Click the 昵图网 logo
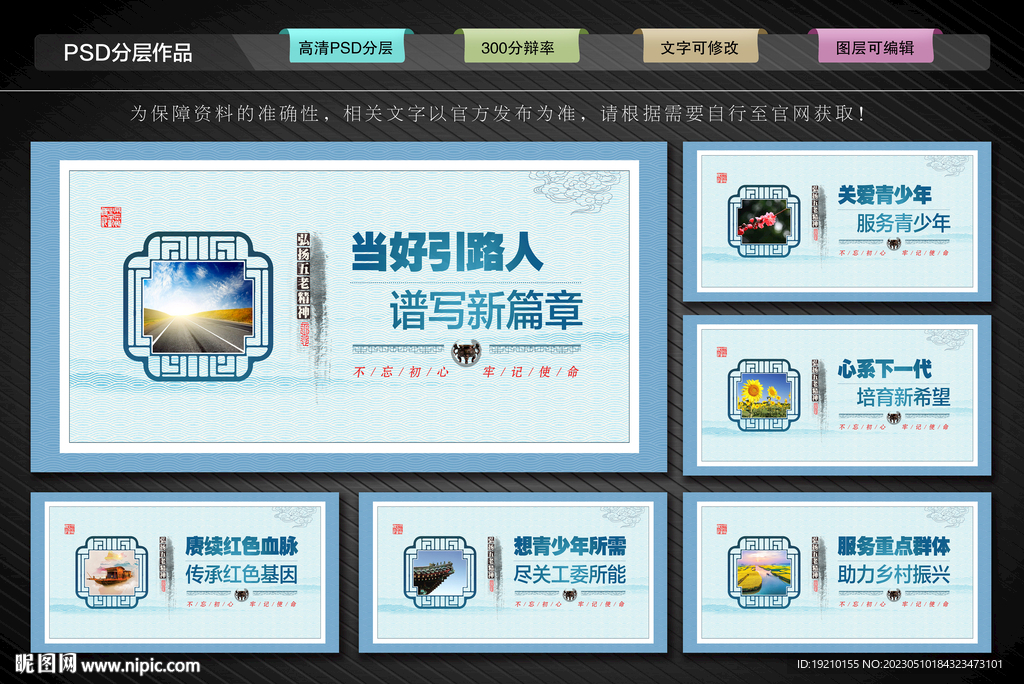 [x=46, y=664]
